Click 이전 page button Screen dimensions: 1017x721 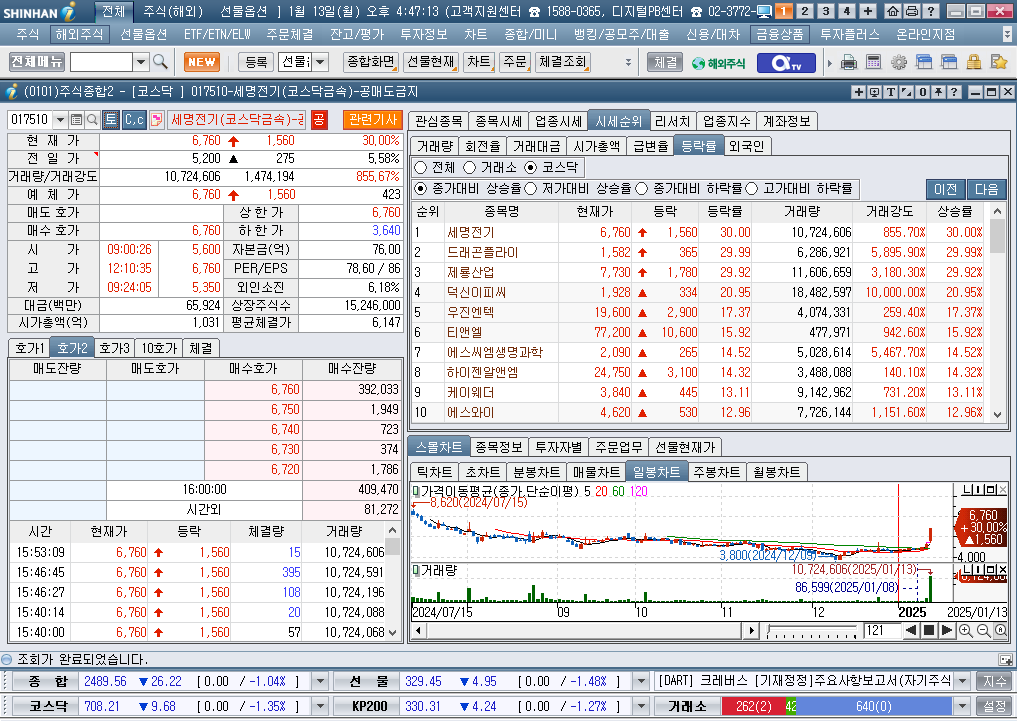tap(945, 189)
